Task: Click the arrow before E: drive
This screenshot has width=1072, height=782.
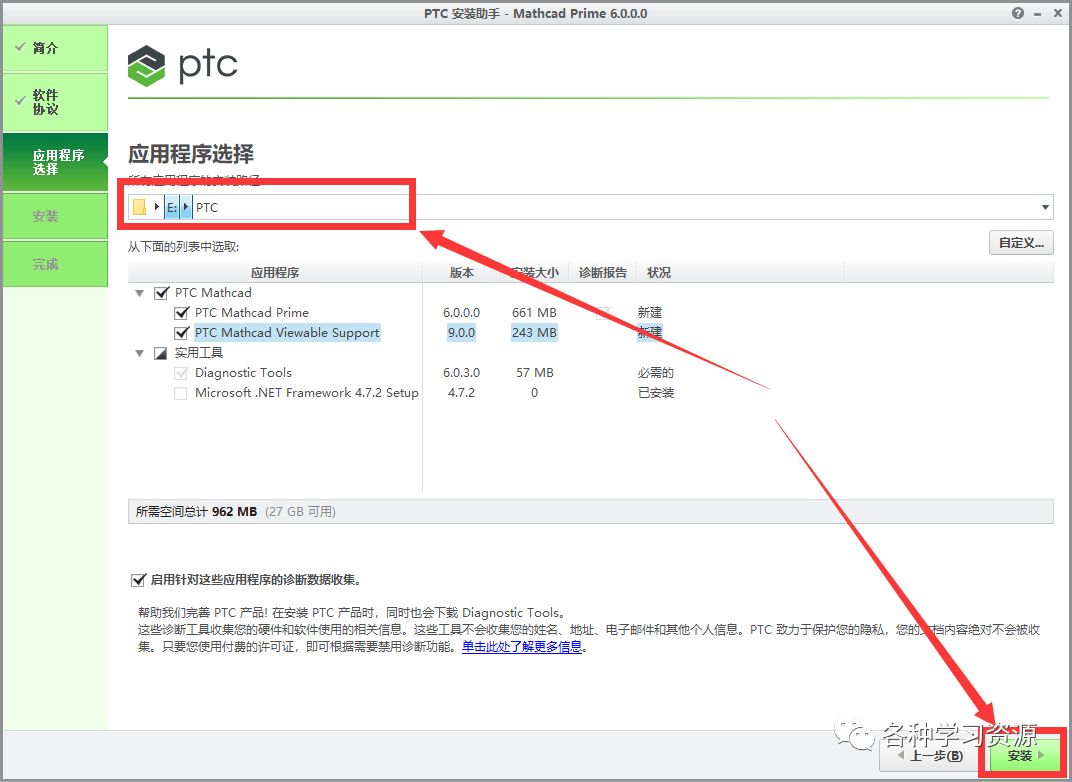Action: (157, 206)
